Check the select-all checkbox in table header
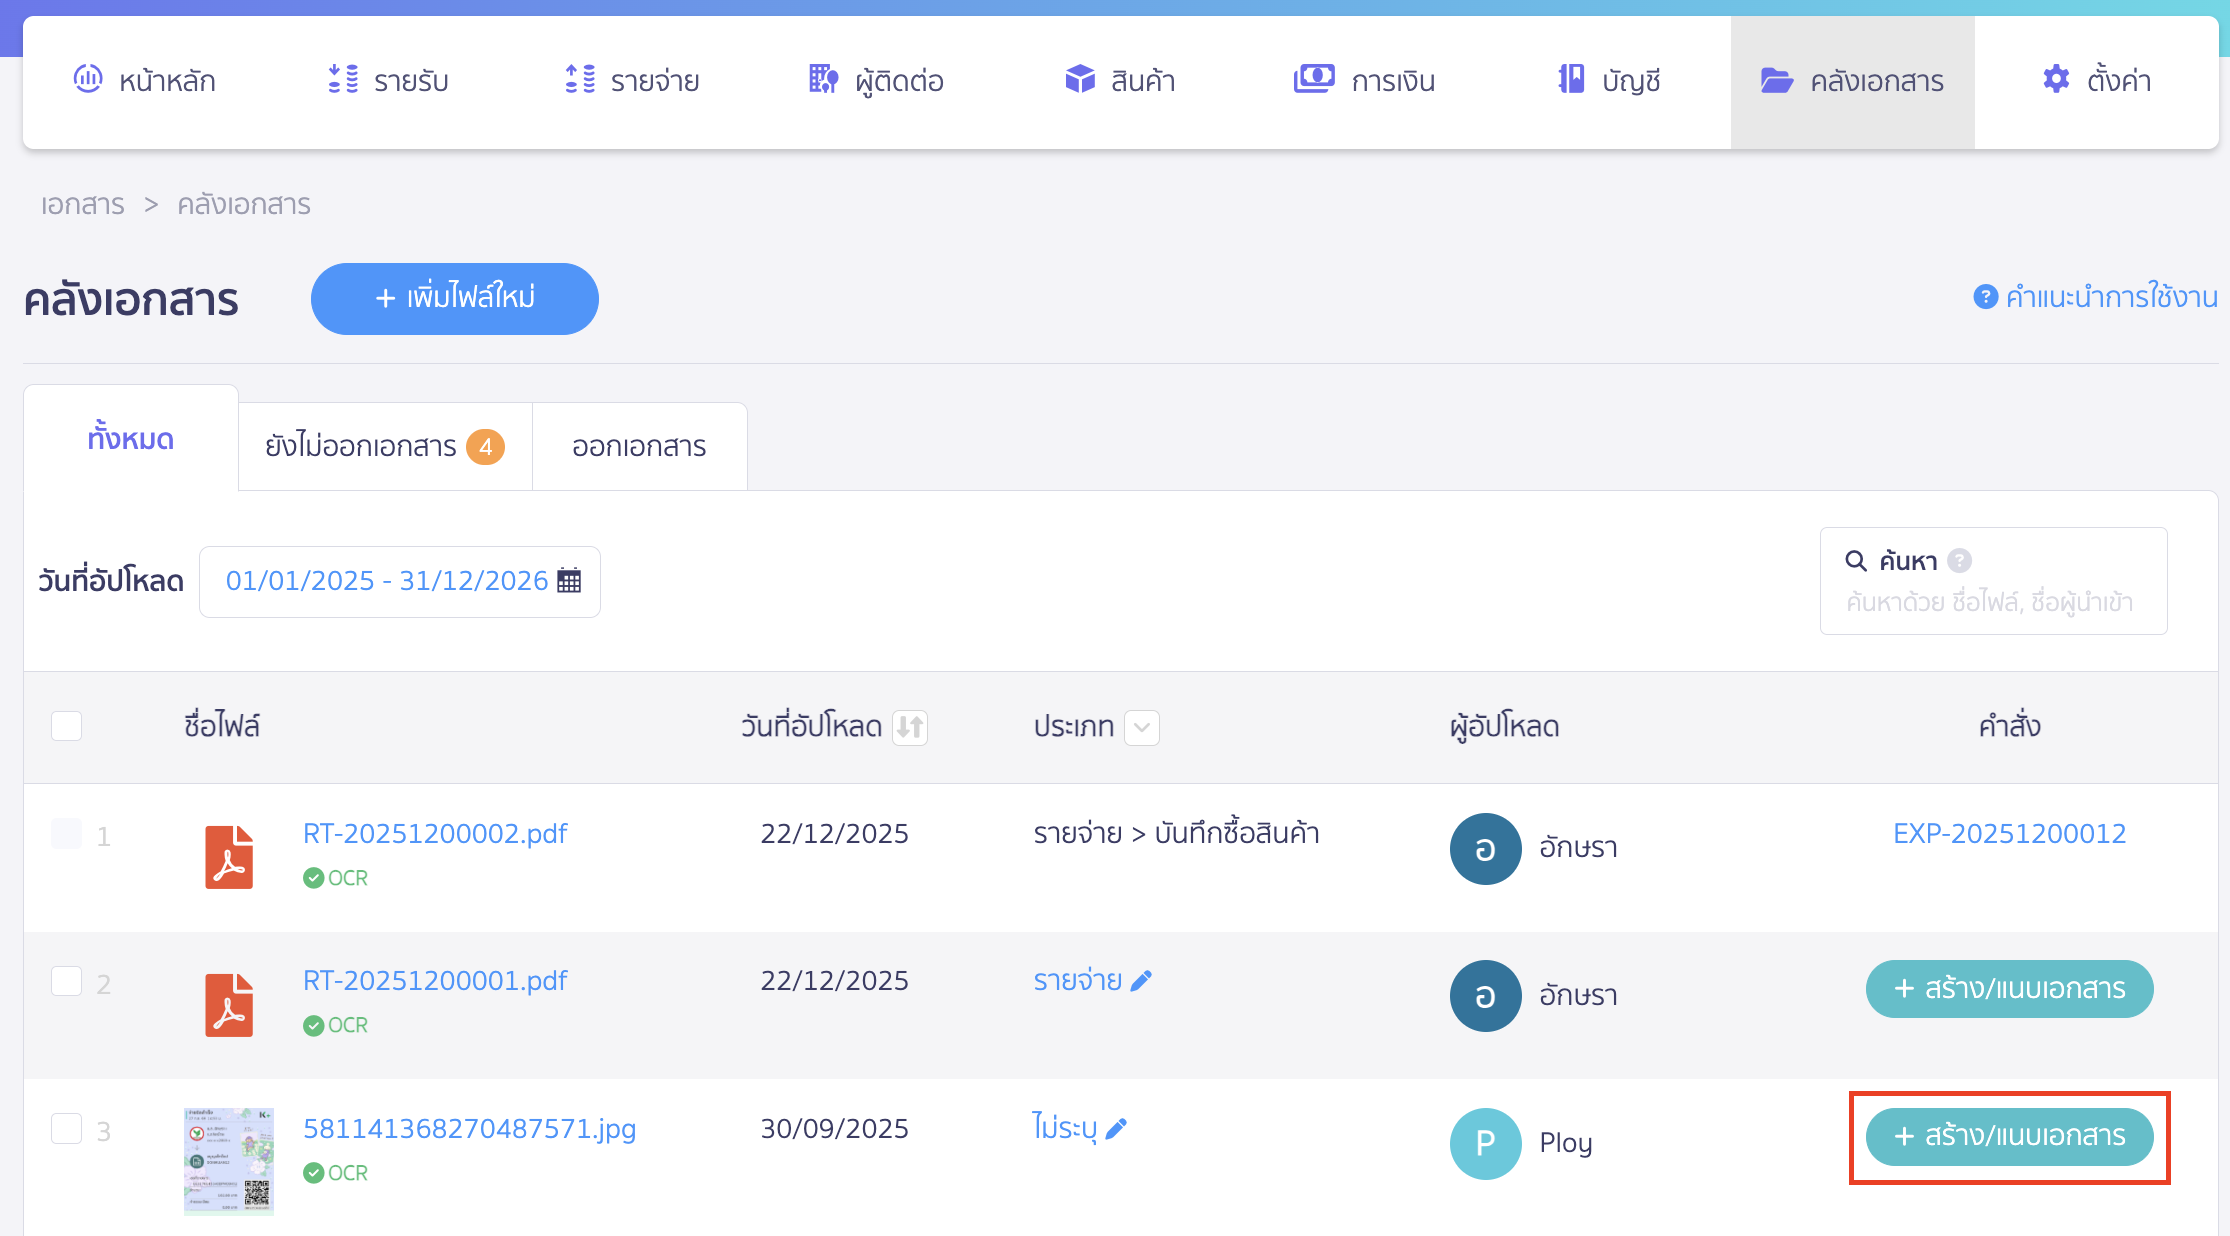 tap(67, 726)
